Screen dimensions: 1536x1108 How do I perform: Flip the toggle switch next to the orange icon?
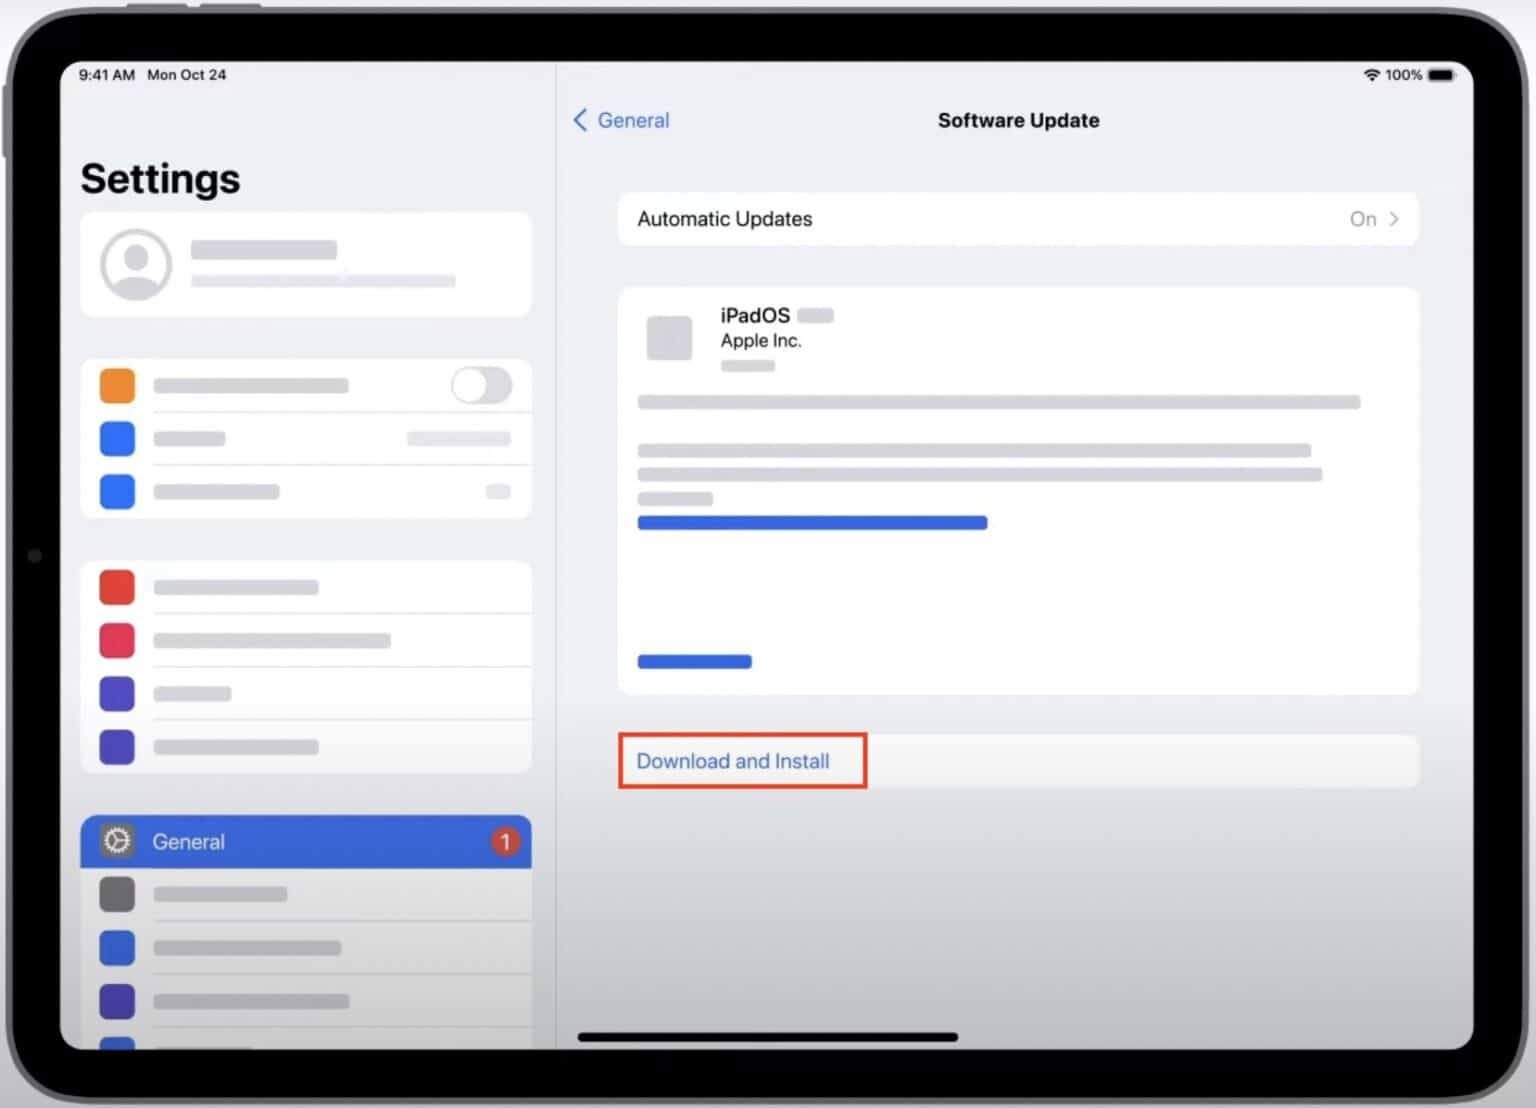pos(482,386)
